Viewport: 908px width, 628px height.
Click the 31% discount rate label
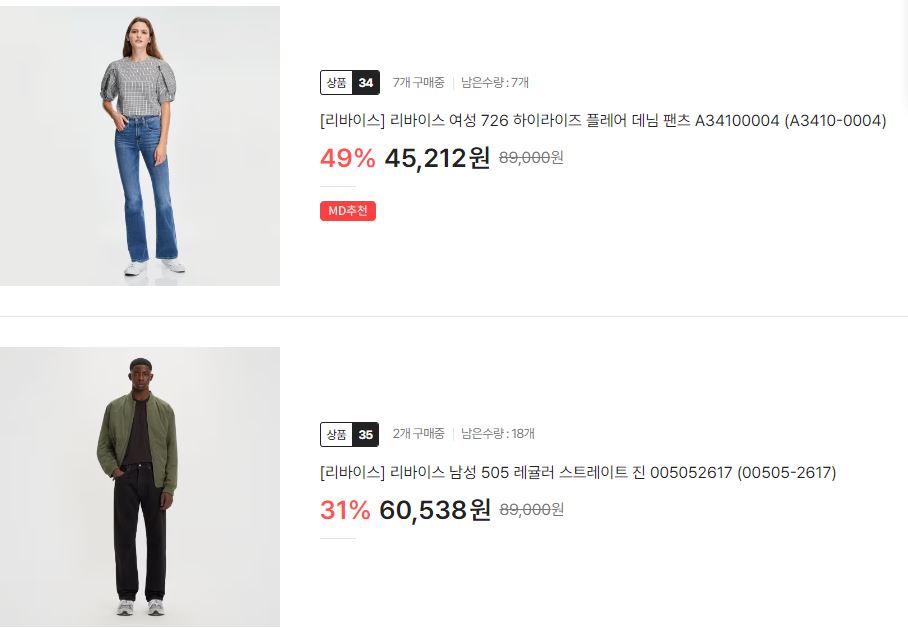click(x=345, y=510)
